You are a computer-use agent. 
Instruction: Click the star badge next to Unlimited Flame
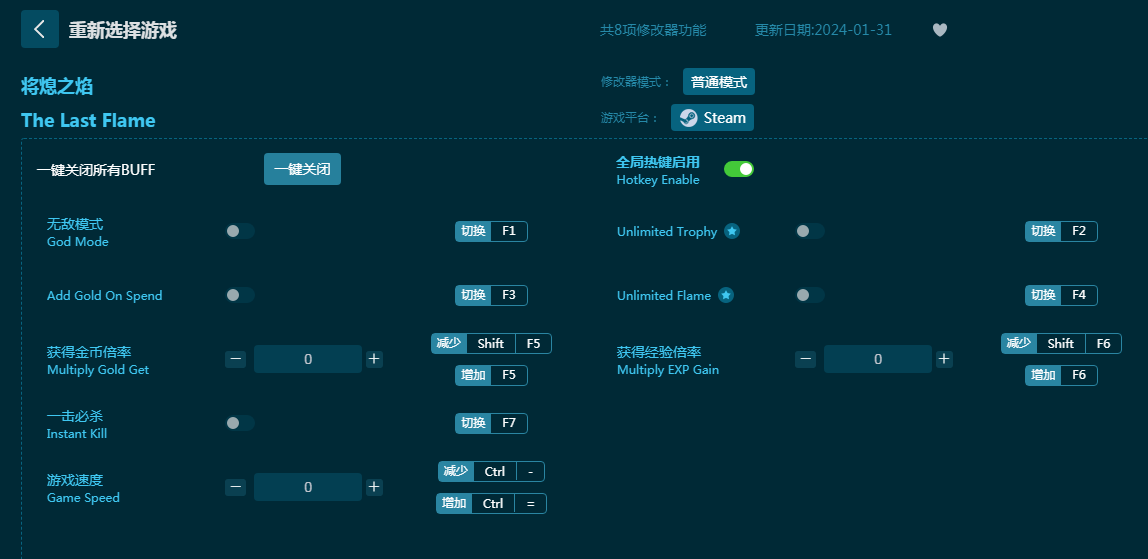point(726,295)
